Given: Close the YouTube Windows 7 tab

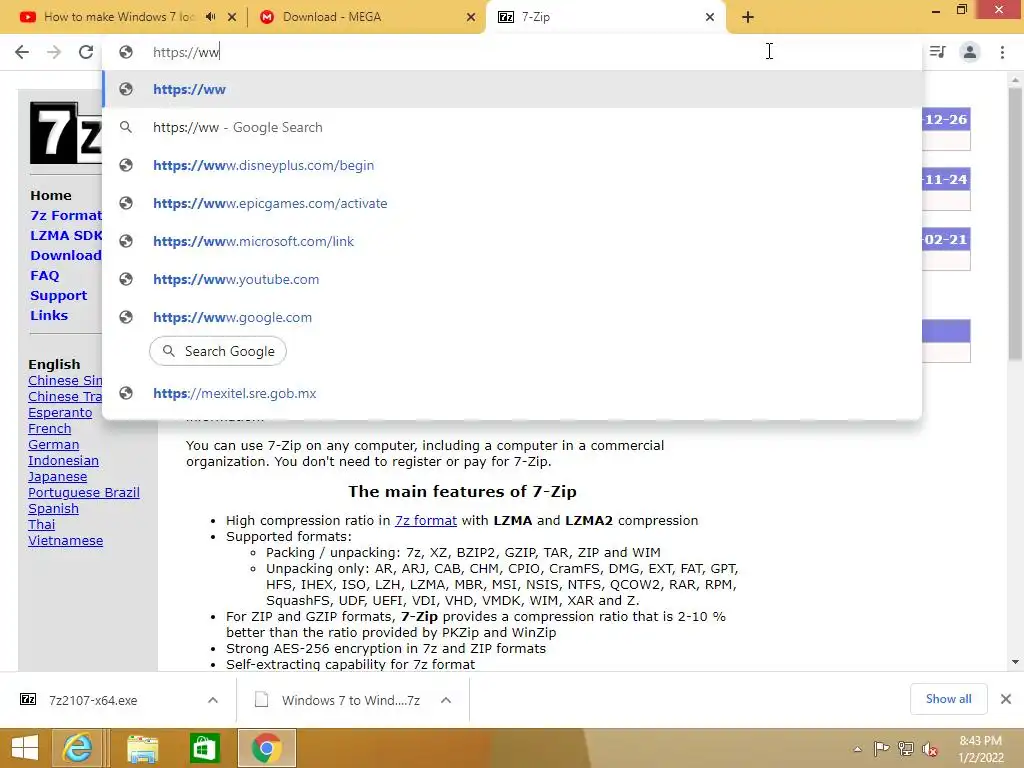Looking at the screenshot, I should 232,17.
